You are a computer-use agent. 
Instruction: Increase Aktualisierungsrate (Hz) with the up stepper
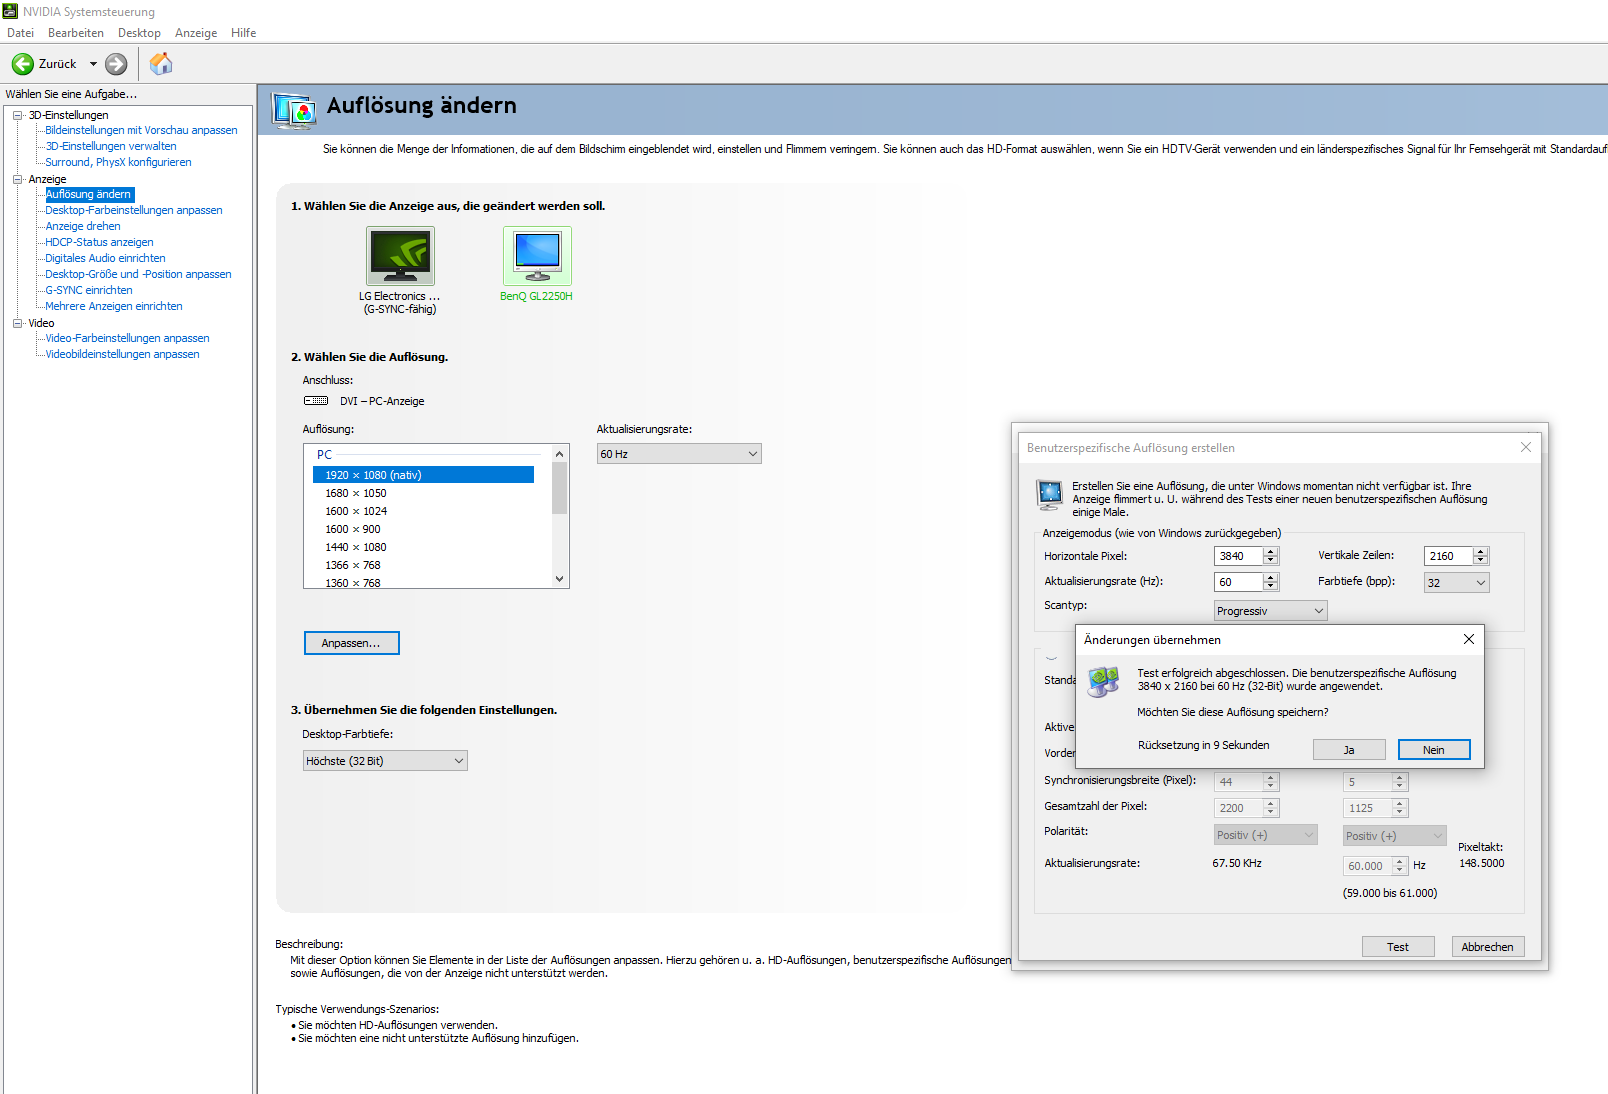point(1271,578)
